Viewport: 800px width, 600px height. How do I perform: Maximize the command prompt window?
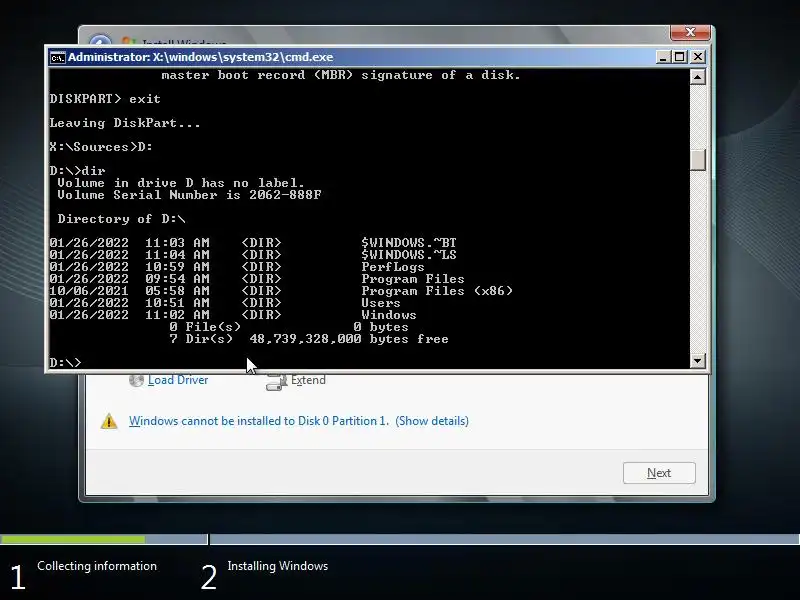[x=680, y=57]
